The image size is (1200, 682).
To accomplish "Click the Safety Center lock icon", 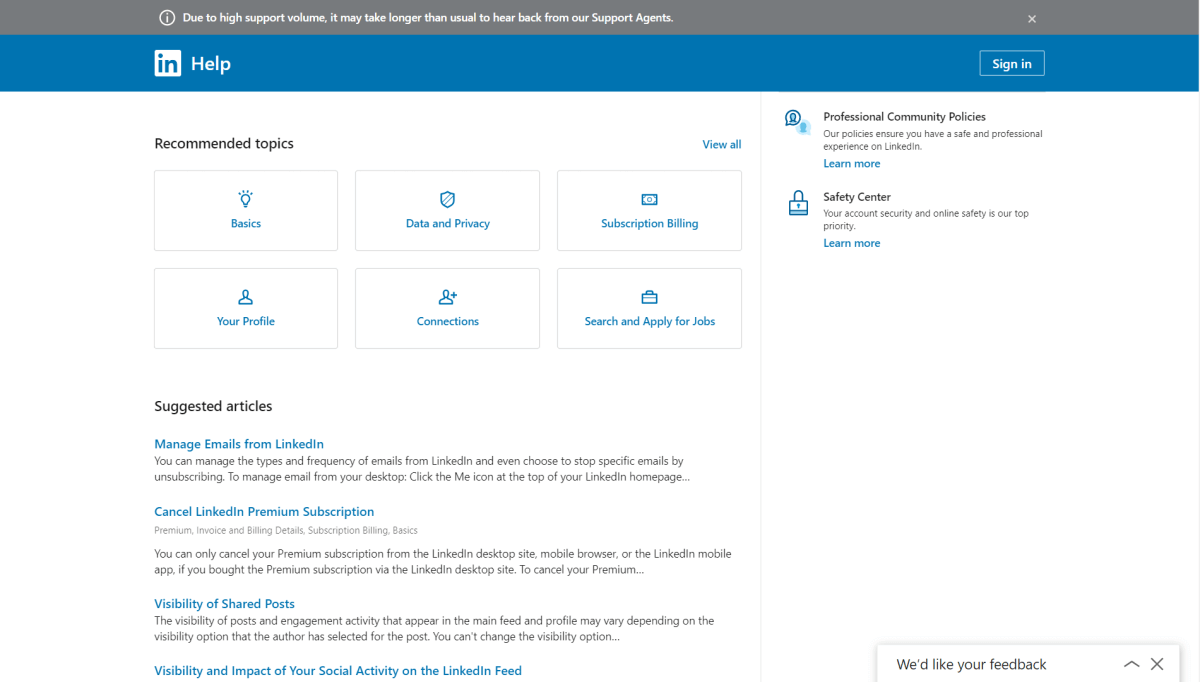I will [x=798, y=203].
